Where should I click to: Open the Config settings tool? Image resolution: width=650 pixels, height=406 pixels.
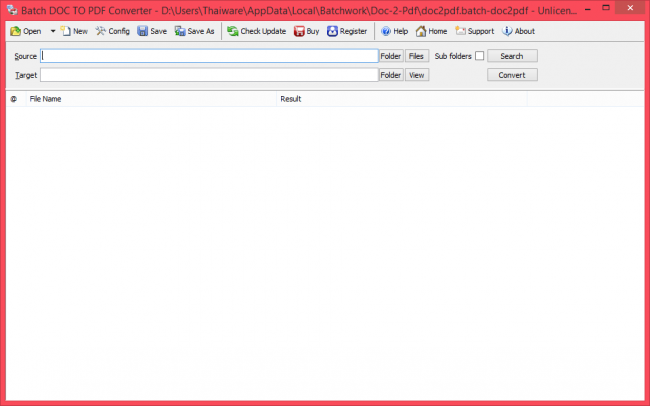(x=113, y=31)
